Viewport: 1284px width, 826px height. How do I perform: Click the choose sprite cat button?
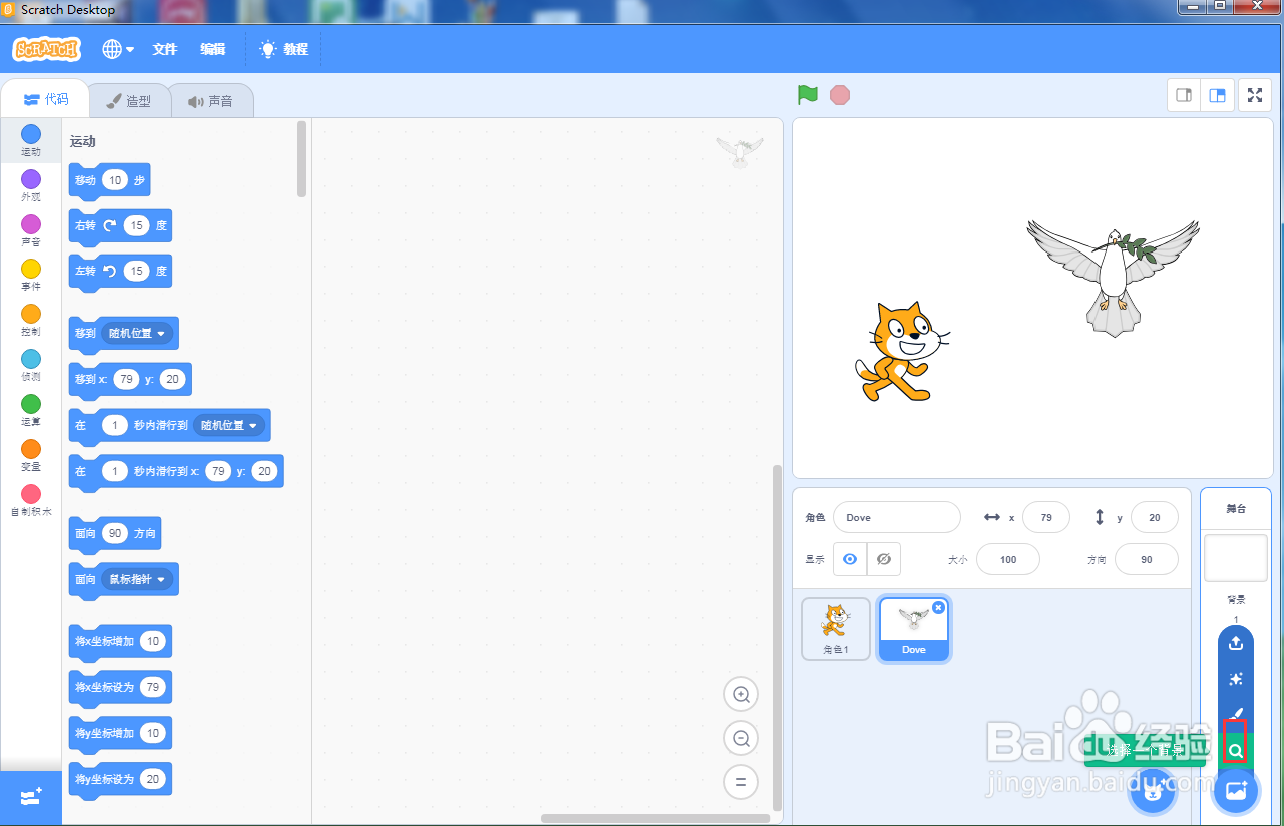pyautogui.click(x=1152, y=792)
